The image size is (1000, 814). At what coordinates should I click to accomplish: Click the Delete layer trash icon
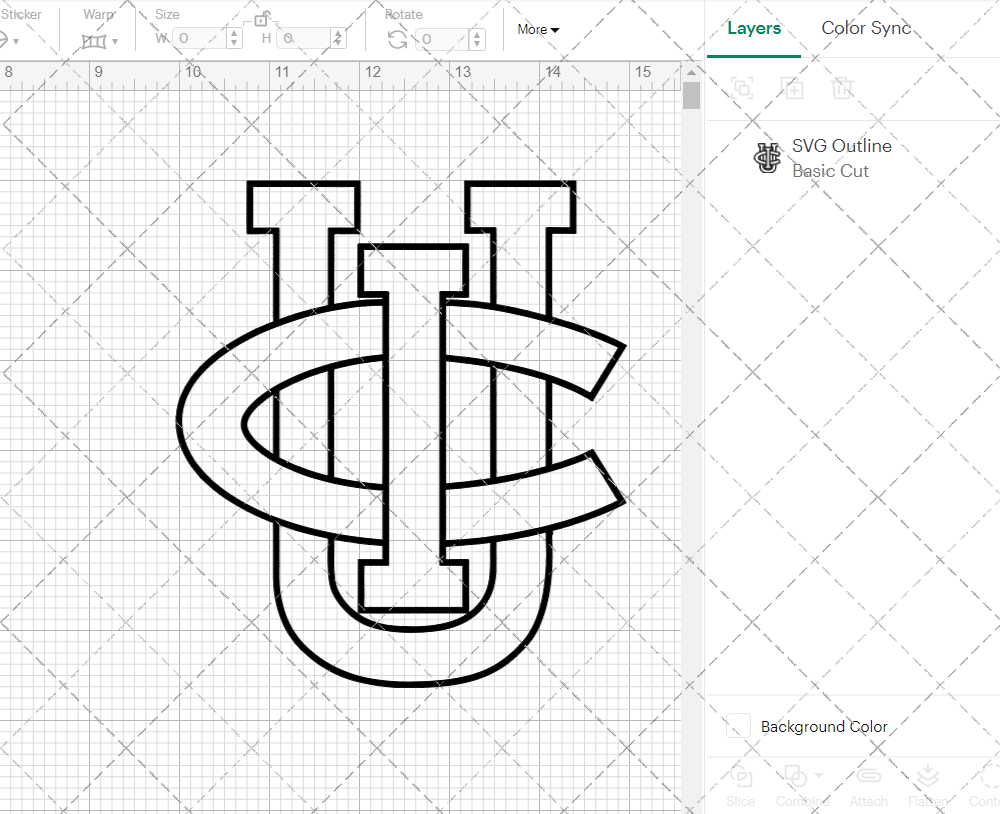click(x=843, y=88)
